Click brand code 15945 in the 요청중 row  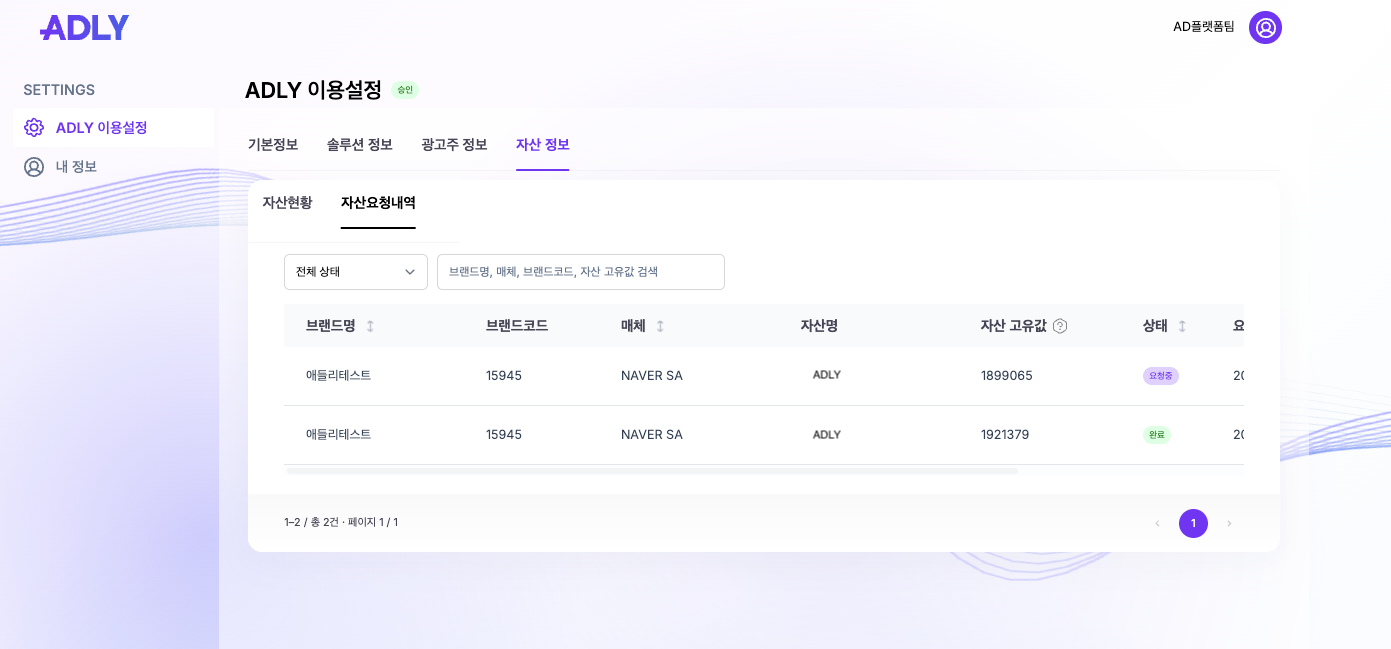pos(504,376)
